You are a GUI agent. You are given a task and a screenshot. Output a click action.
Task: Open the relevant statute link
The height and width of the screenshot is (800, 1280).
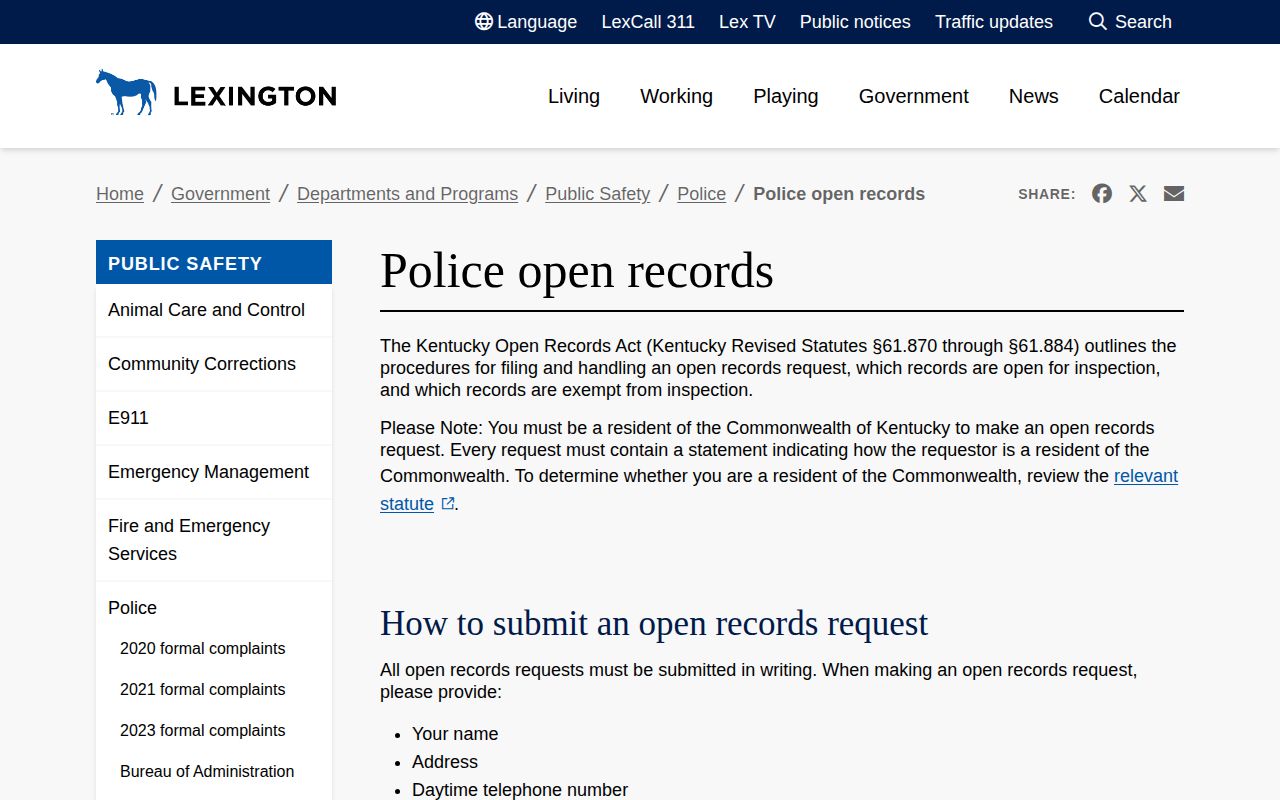(x=1146, y=476)
